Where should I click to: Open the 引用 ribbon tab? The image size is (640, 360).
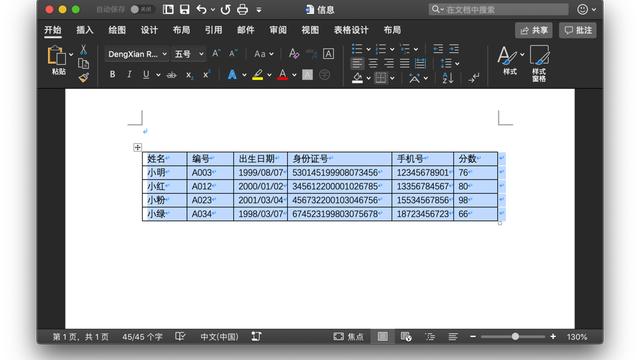tap(213, 30)
